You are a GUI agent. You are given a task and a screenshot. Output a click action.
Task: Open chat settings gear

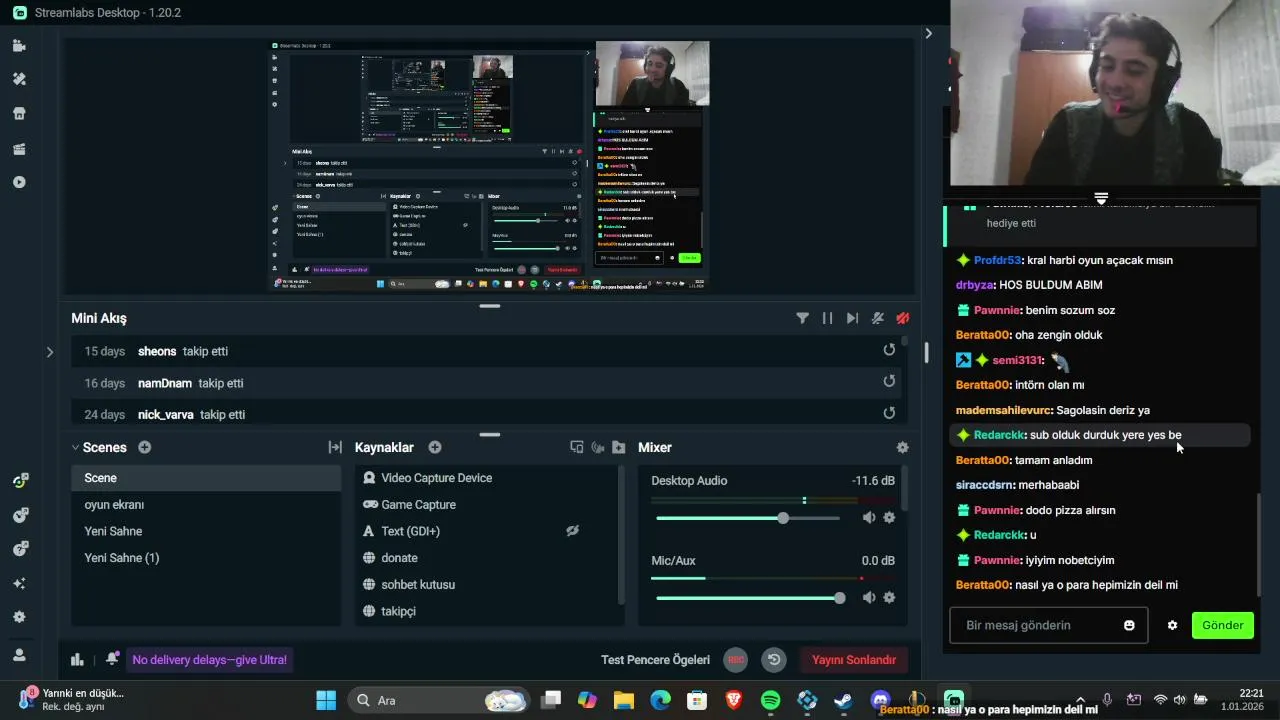(1172, 625)
